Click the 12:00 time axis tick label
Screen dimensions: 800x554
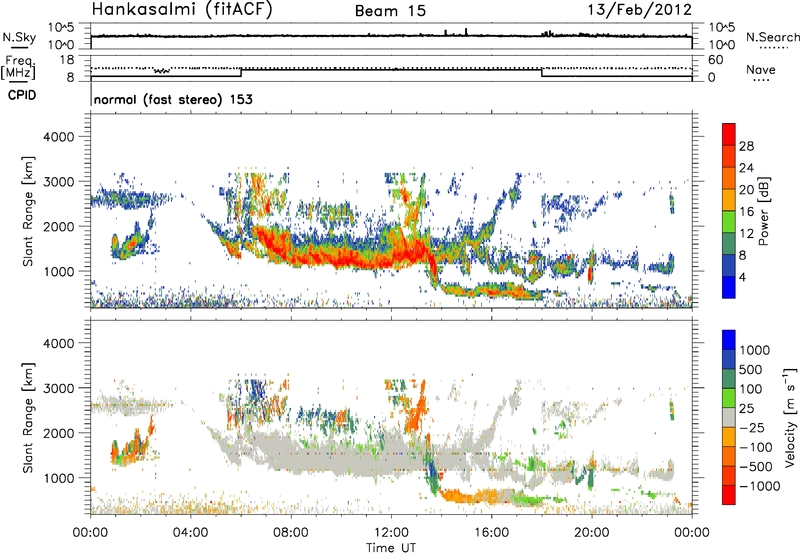click(391, 533)
